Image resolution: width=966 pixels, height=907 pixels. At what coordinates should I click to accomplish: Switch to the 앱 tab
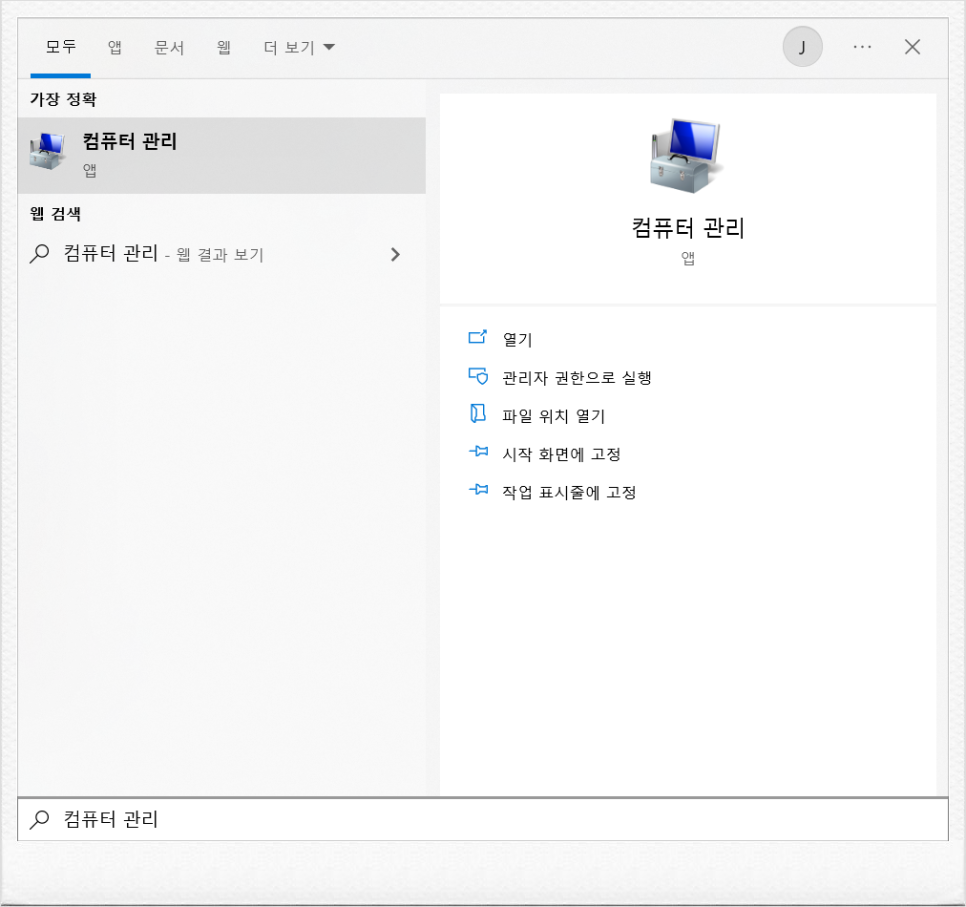[115, 47]
